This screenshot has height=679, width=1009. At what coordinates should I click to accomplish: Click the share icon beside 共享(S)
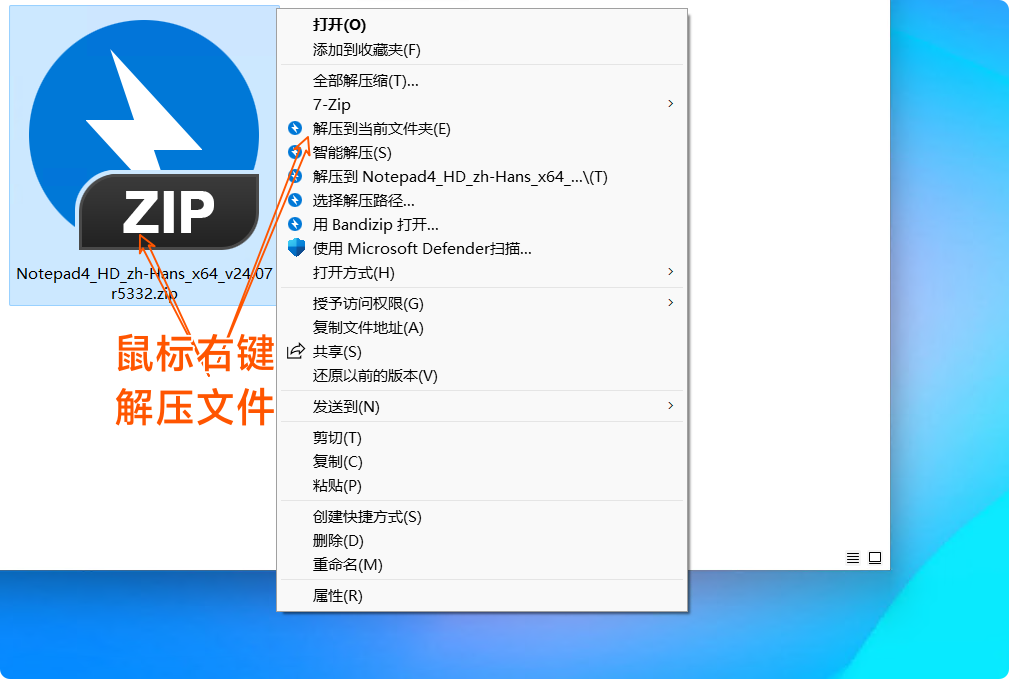(295, 351)
